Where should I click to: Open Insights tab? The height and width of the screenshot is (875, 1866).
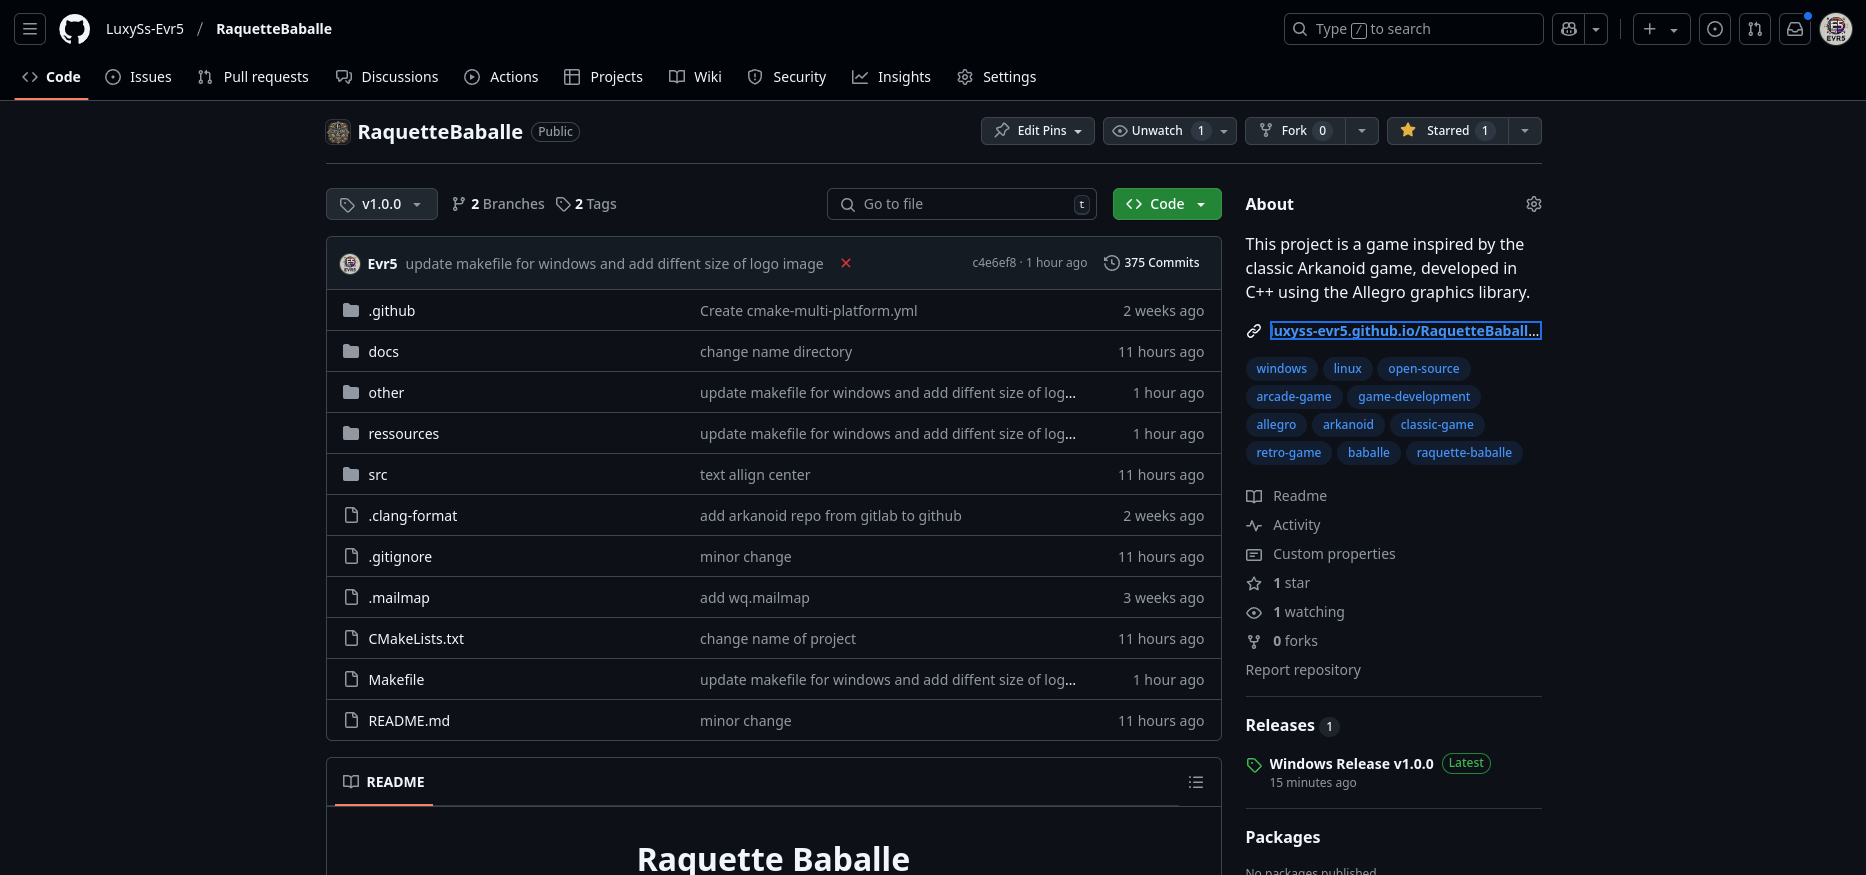click(891, 77)
